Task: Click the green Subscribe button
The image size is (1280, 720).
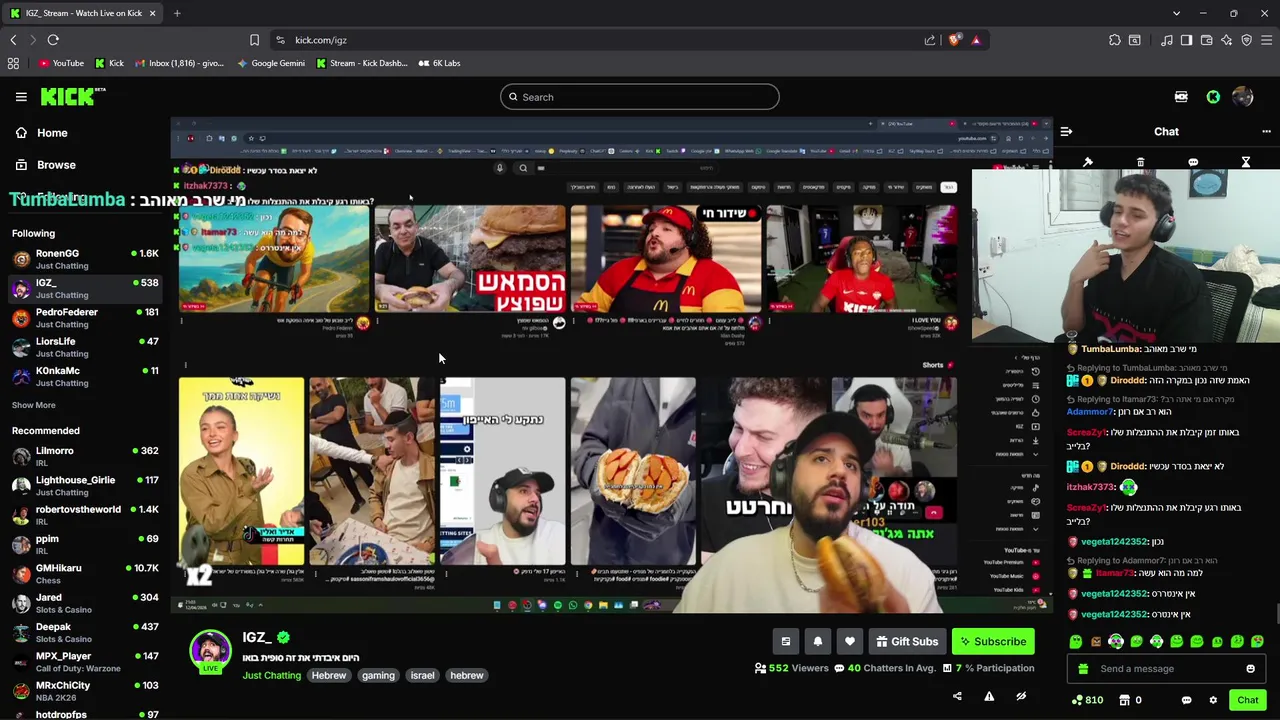Action: tap(992, 642)
